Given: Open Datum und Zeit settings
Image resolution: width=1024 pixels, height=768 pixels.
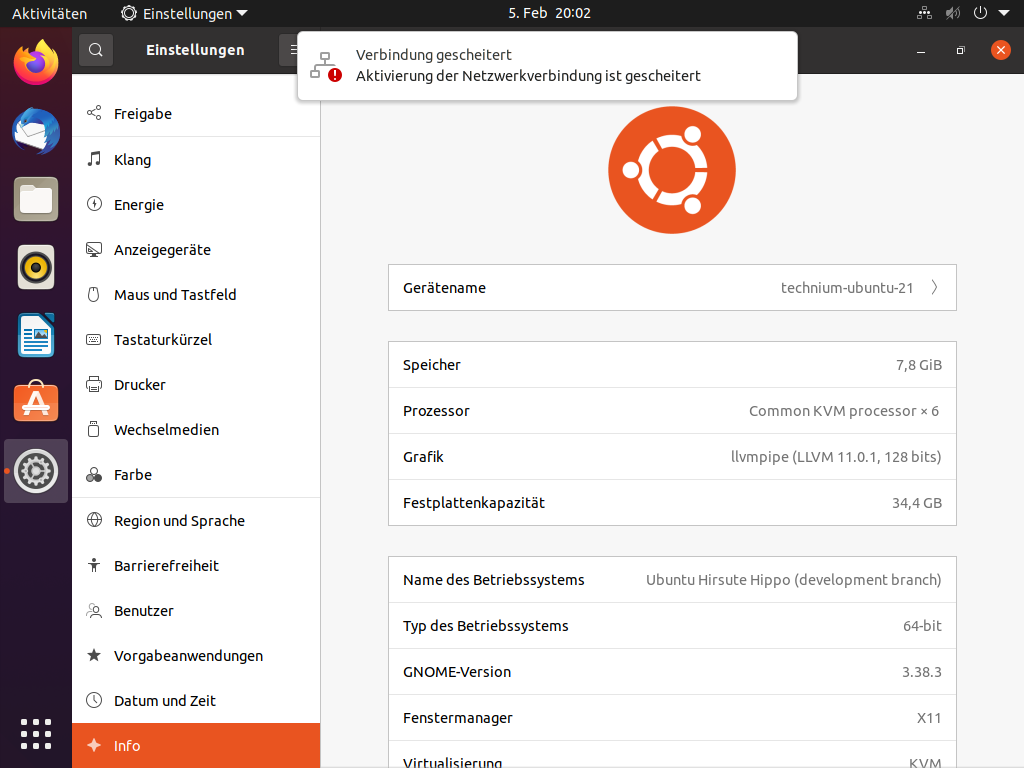Looking at the screenshot, I should tap(196, 701).
